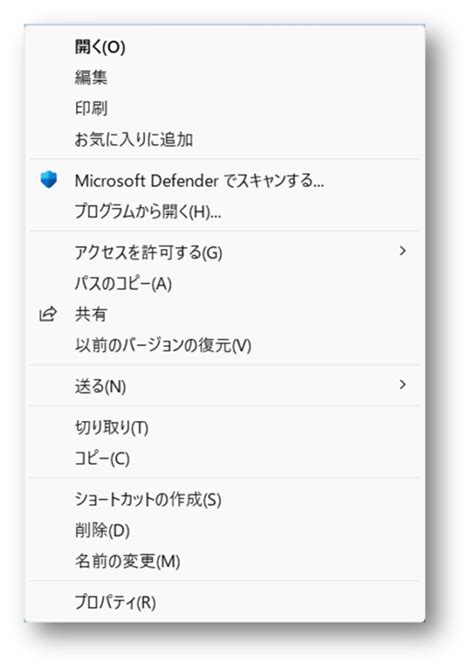
Task: Click the Microsoft Defender shield icon
Action: (x=48, y=180)
